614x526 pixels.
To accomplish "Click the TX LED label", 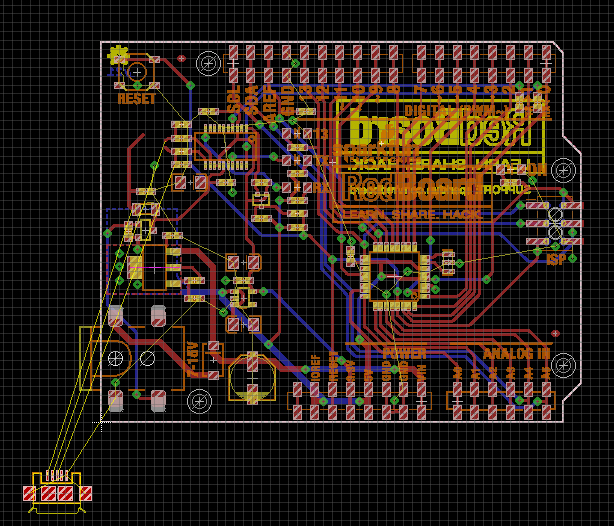I will 322,160.
